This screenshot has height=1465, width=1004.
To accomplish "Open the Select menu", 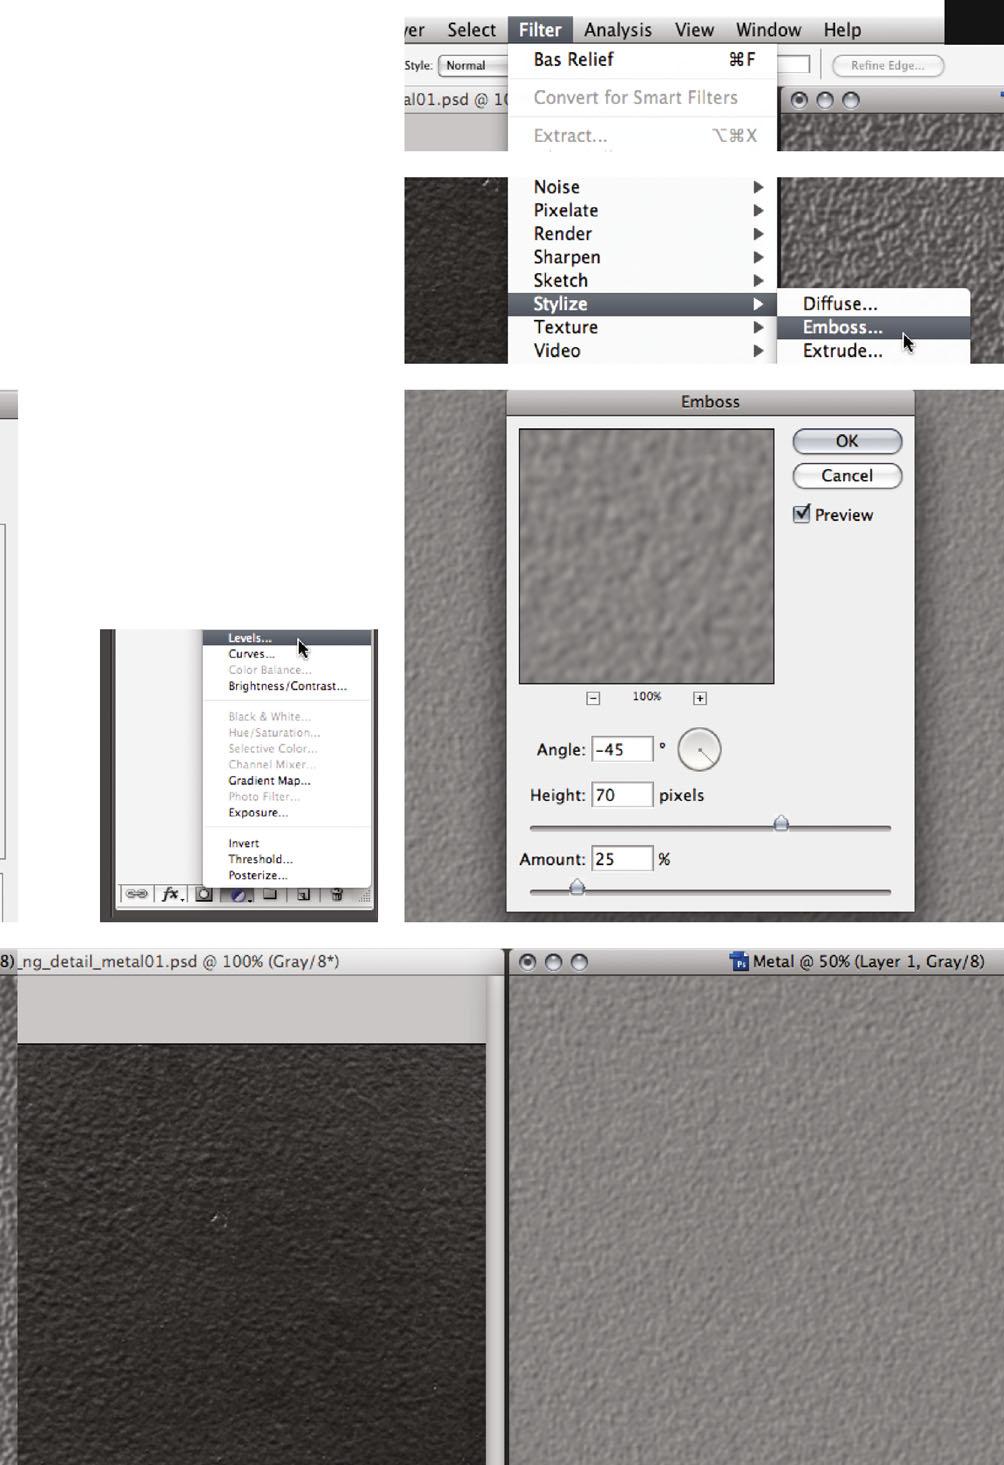I will (471, 30).
